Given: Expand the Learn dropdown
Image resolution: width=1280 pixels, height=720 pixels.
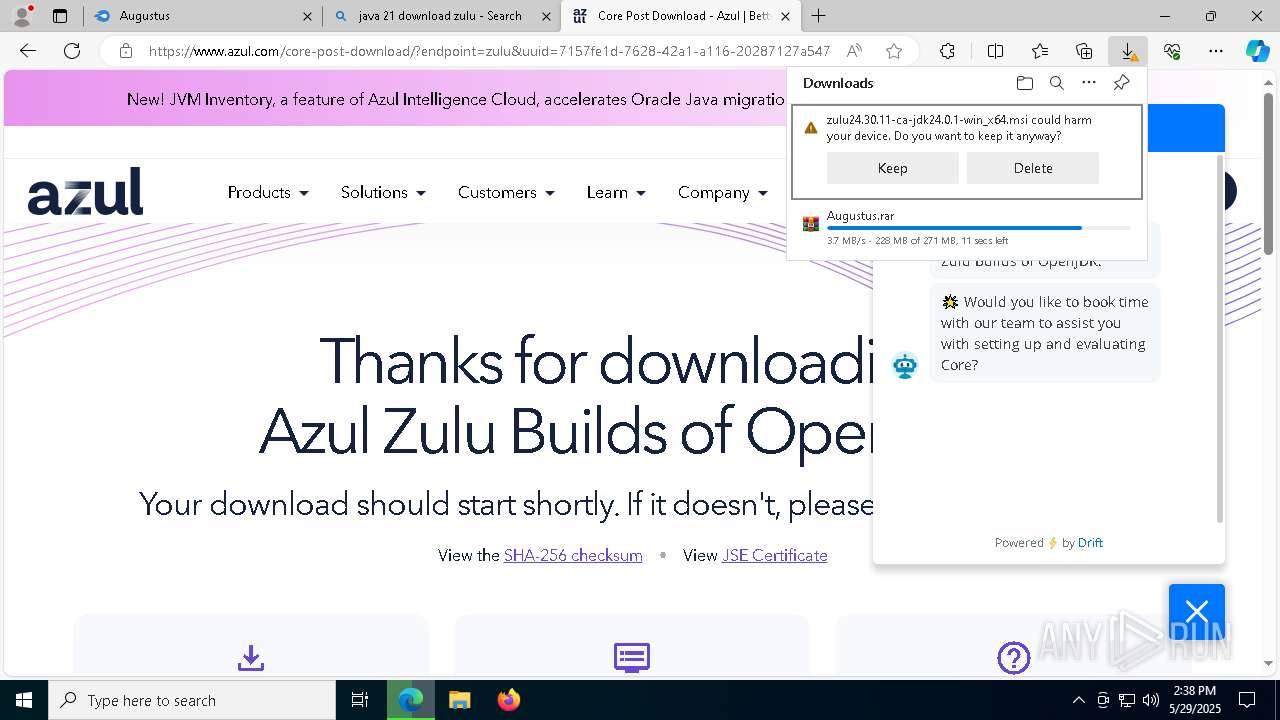Looking at the screenshot, I should click(x=616, y=192).
